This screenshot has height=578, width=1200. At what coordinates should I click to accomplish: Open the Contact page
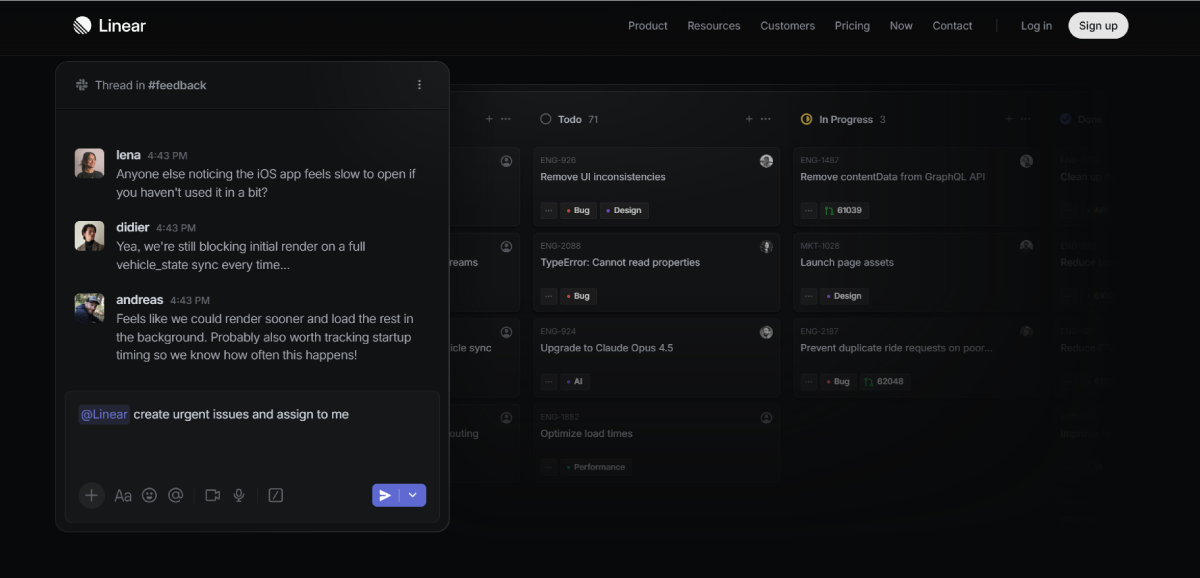pyautogui.click(x=952, y=26)
